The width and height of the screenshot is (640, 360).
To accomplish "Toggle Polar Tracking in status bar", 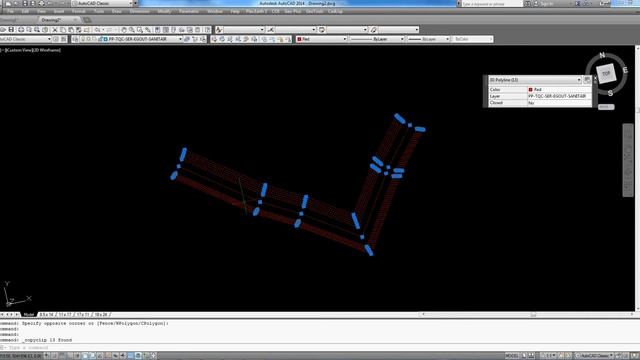I will click(x=77, y=356).
